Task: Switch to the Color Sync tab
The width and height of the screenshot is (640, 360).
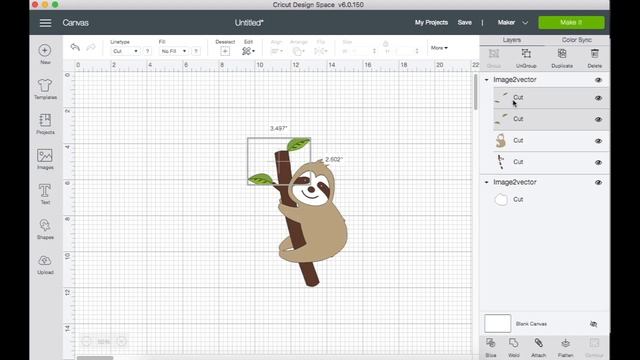Action: point(576,40)
